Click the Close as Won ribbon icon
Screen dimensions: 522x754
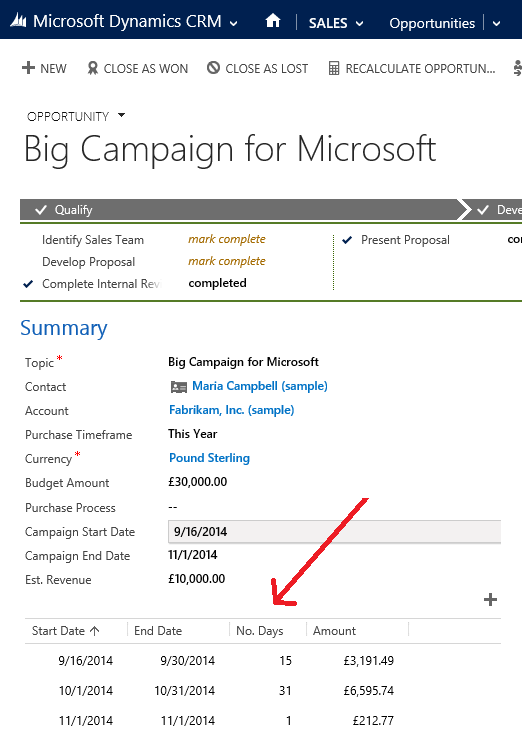[x=93, y=68]
